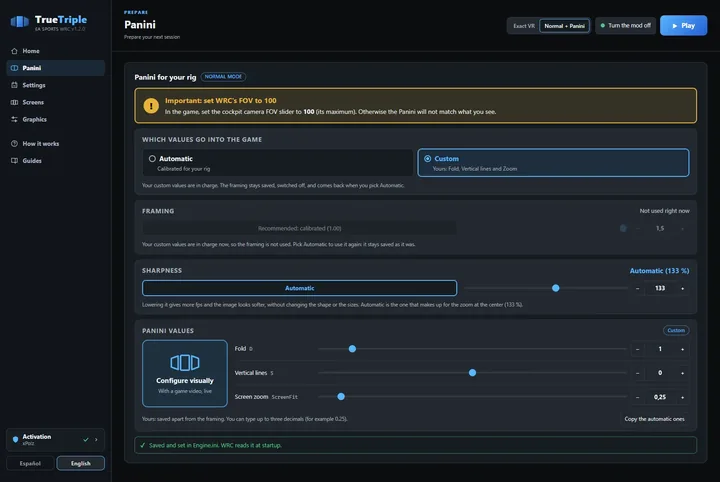The image size is (720, 482).
Task: Click the Activation green check mark
Action: pos(85,440)
